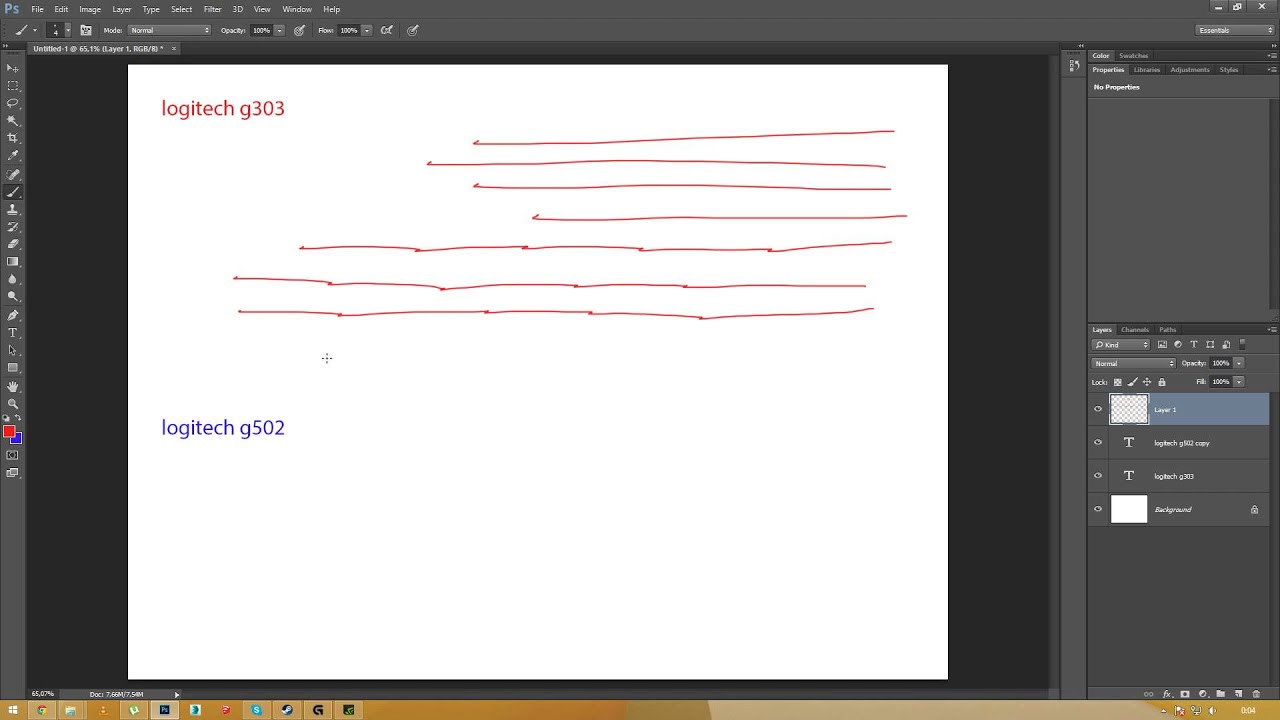1280x720 pixels.
Task: Select the Magic Wand tool
Action: click(13, 120)
